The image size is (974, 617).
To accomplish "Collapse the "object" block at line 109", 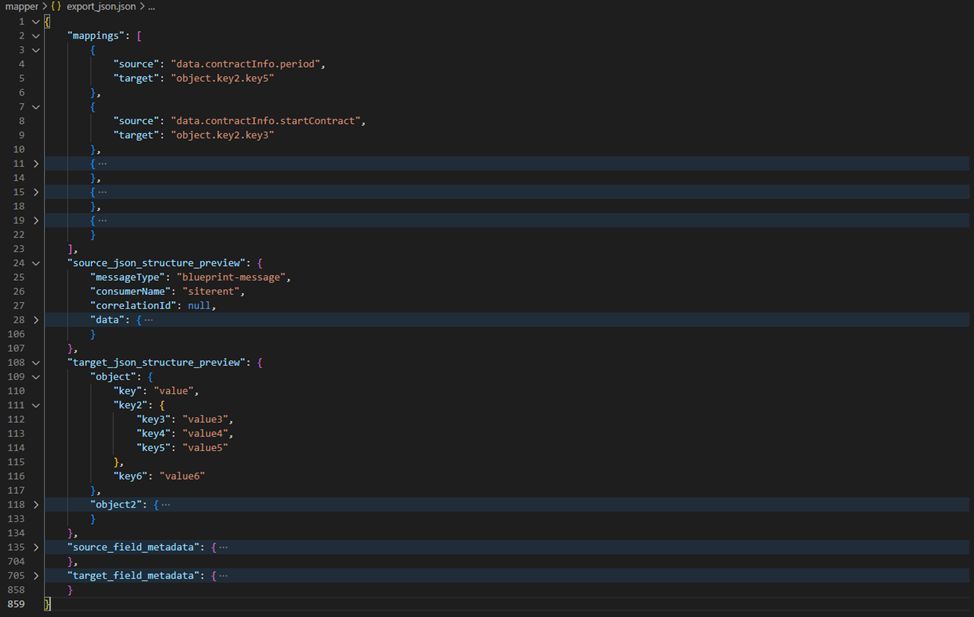I will [37, 377].
